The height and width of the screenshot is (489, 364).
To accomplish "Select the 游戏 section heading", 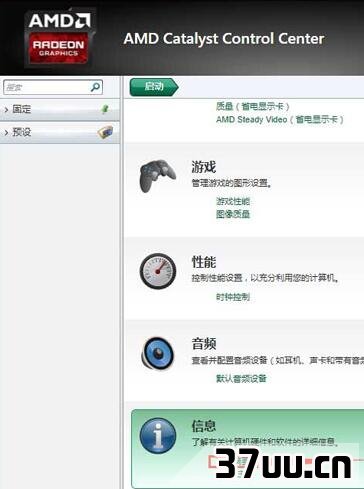I will coord(204,167).
